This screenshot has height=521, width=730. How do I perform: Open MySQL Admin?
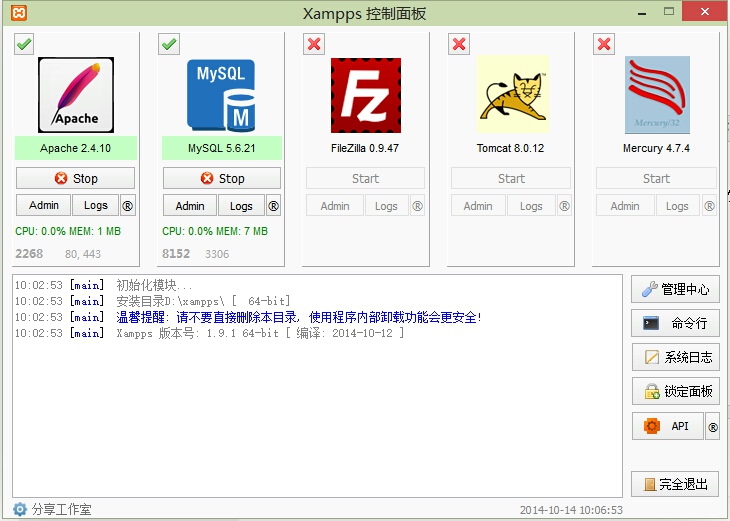point(190,205)
